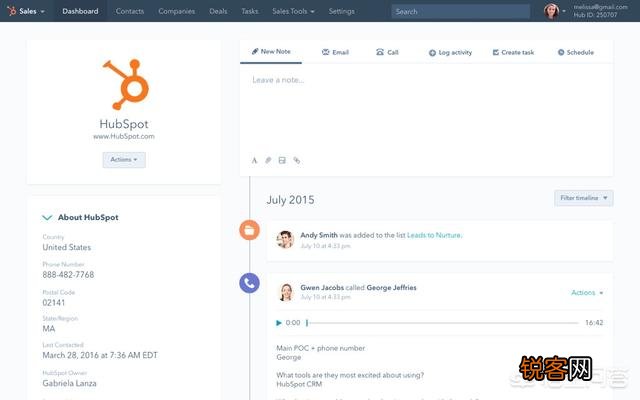Open Settings in the top navigation
The image size is (640, 400).
pos(342,11)
